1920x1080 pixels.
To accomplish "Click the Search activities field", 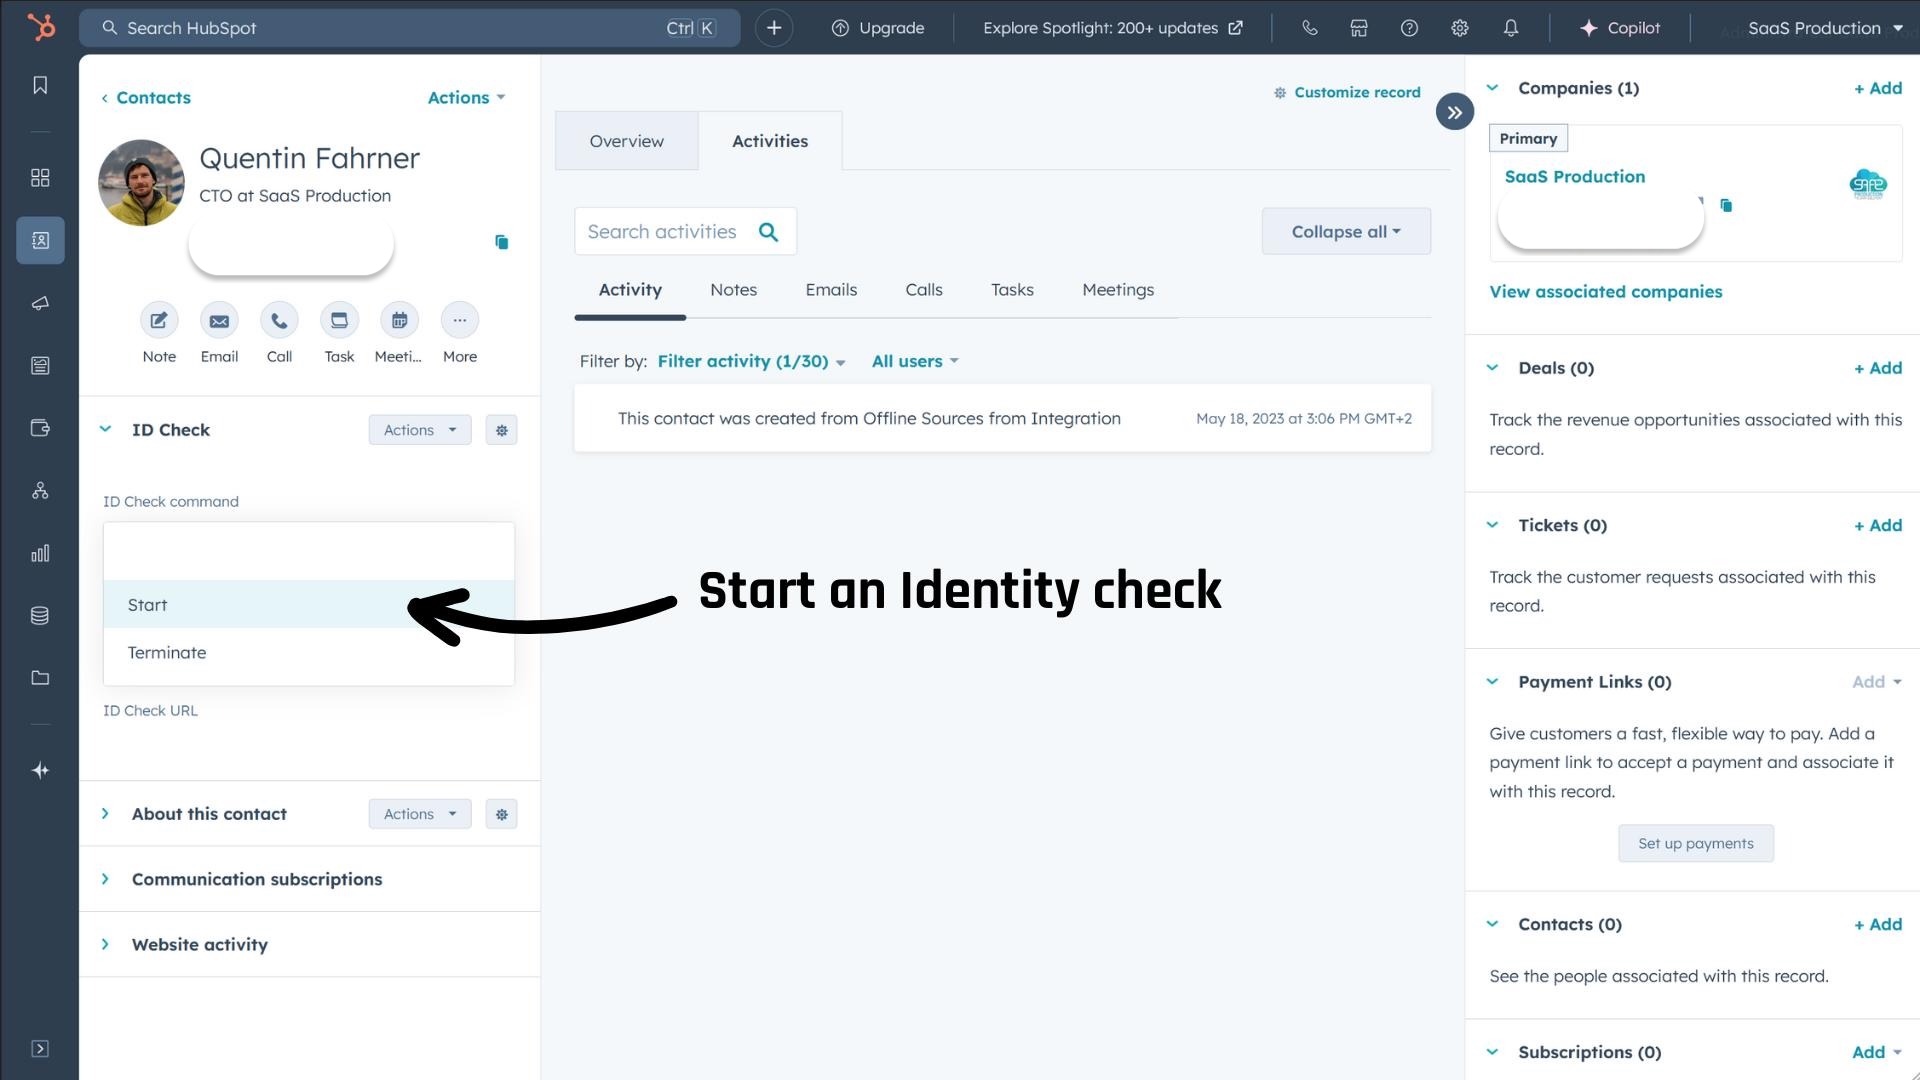I will [x=665, y=231].
